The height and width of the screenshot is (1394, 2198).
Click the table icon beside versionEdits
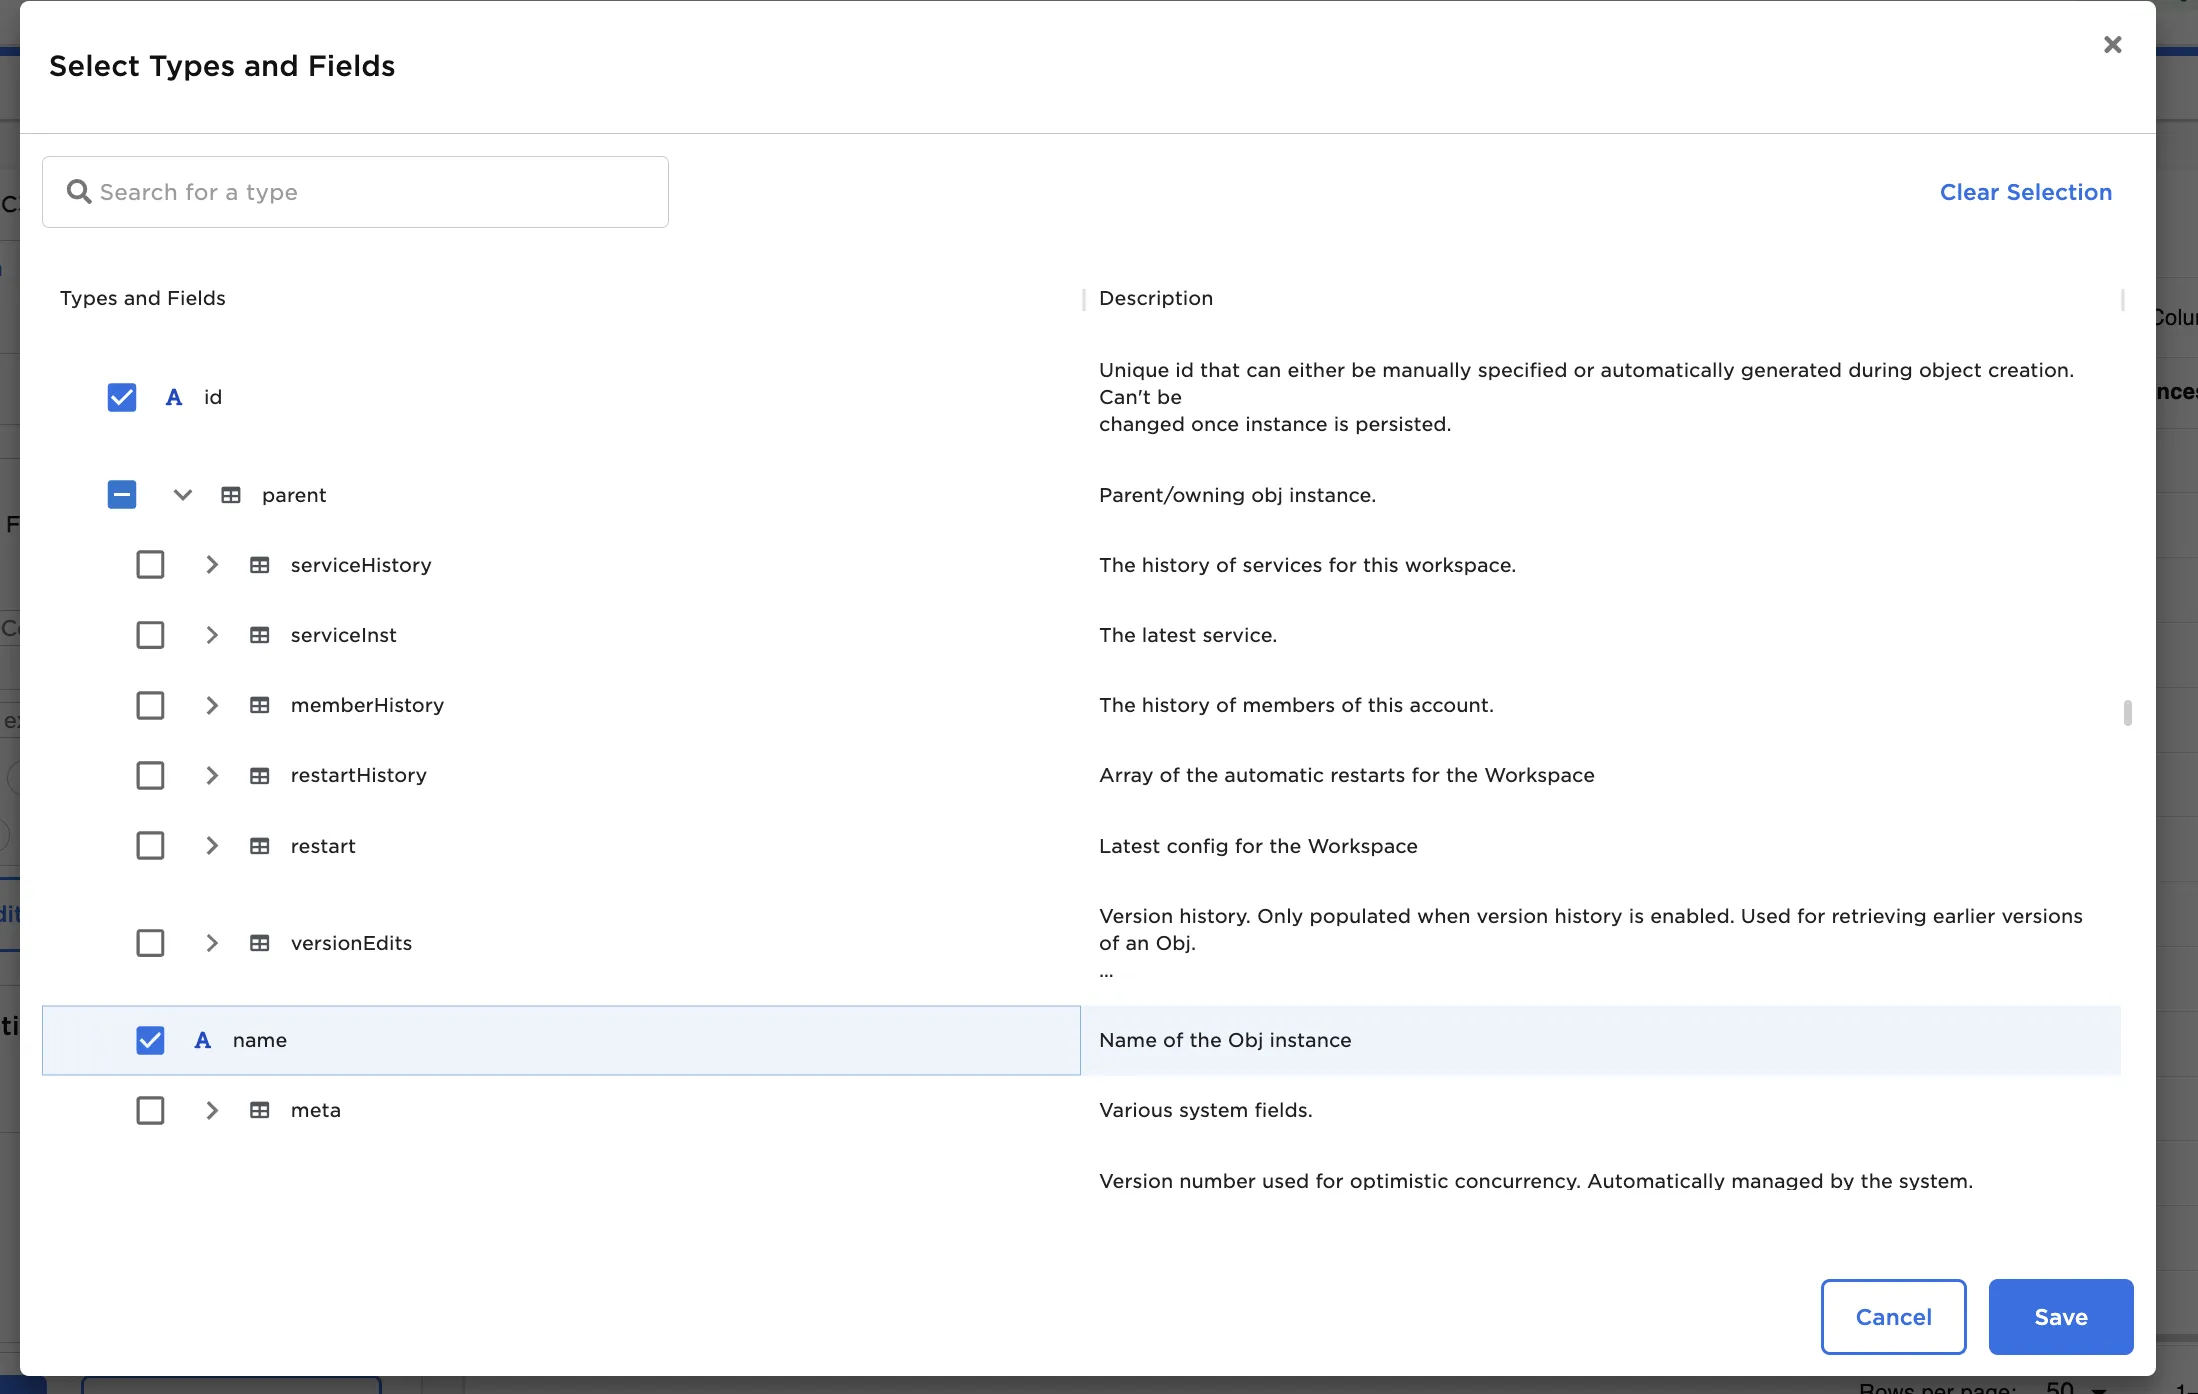260,943
